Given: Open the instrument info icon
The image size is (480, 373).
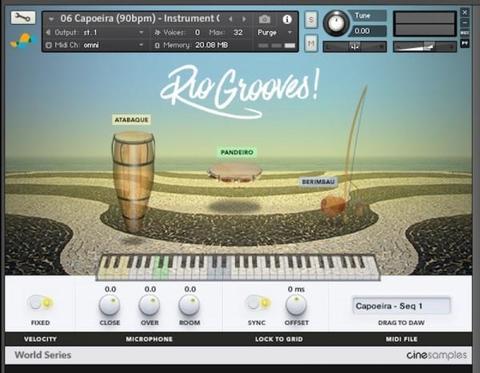Looking at the screenshot, I should (287, 19).
